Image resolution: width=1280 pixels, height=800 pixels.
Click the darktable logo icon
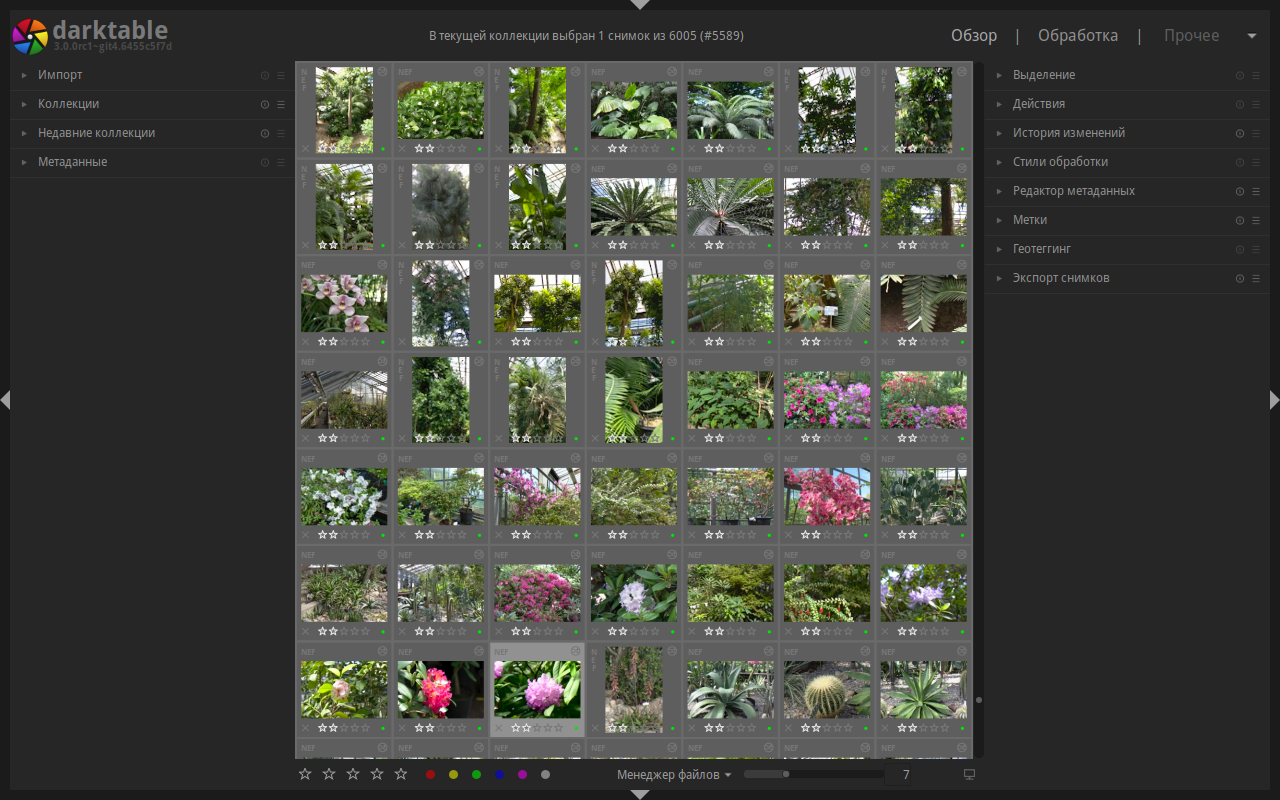click(x=30, y=36)
